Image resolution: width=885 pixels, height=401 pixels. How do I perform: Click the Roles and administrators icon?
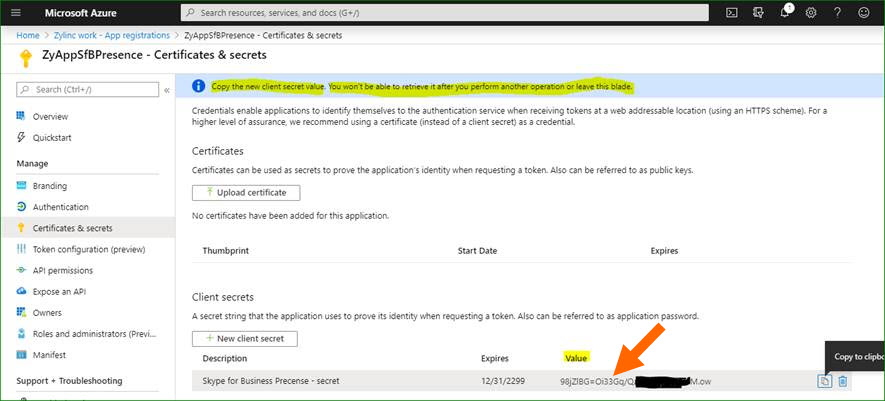pos(21,334)
